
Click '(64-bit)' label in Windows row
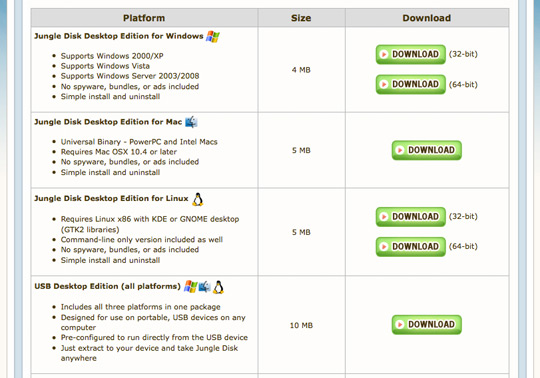tap(463, 84)
